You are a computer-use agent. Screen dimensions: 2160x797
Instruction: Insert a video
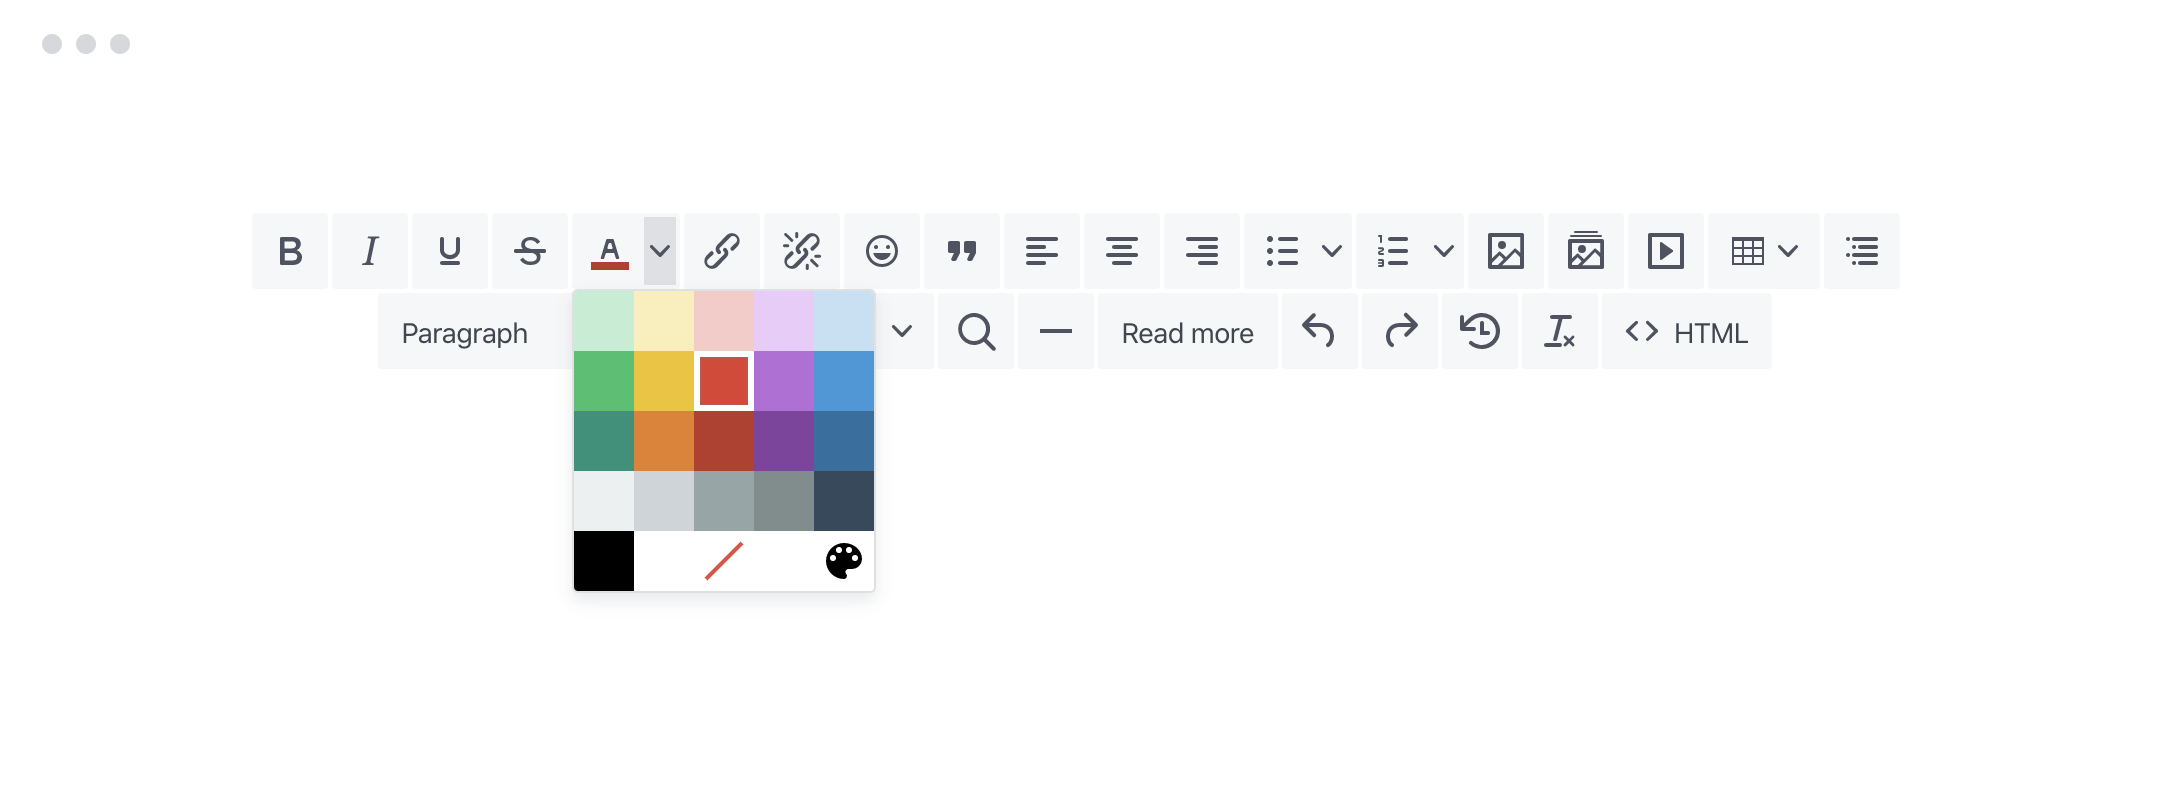(x=1666, y=251)
